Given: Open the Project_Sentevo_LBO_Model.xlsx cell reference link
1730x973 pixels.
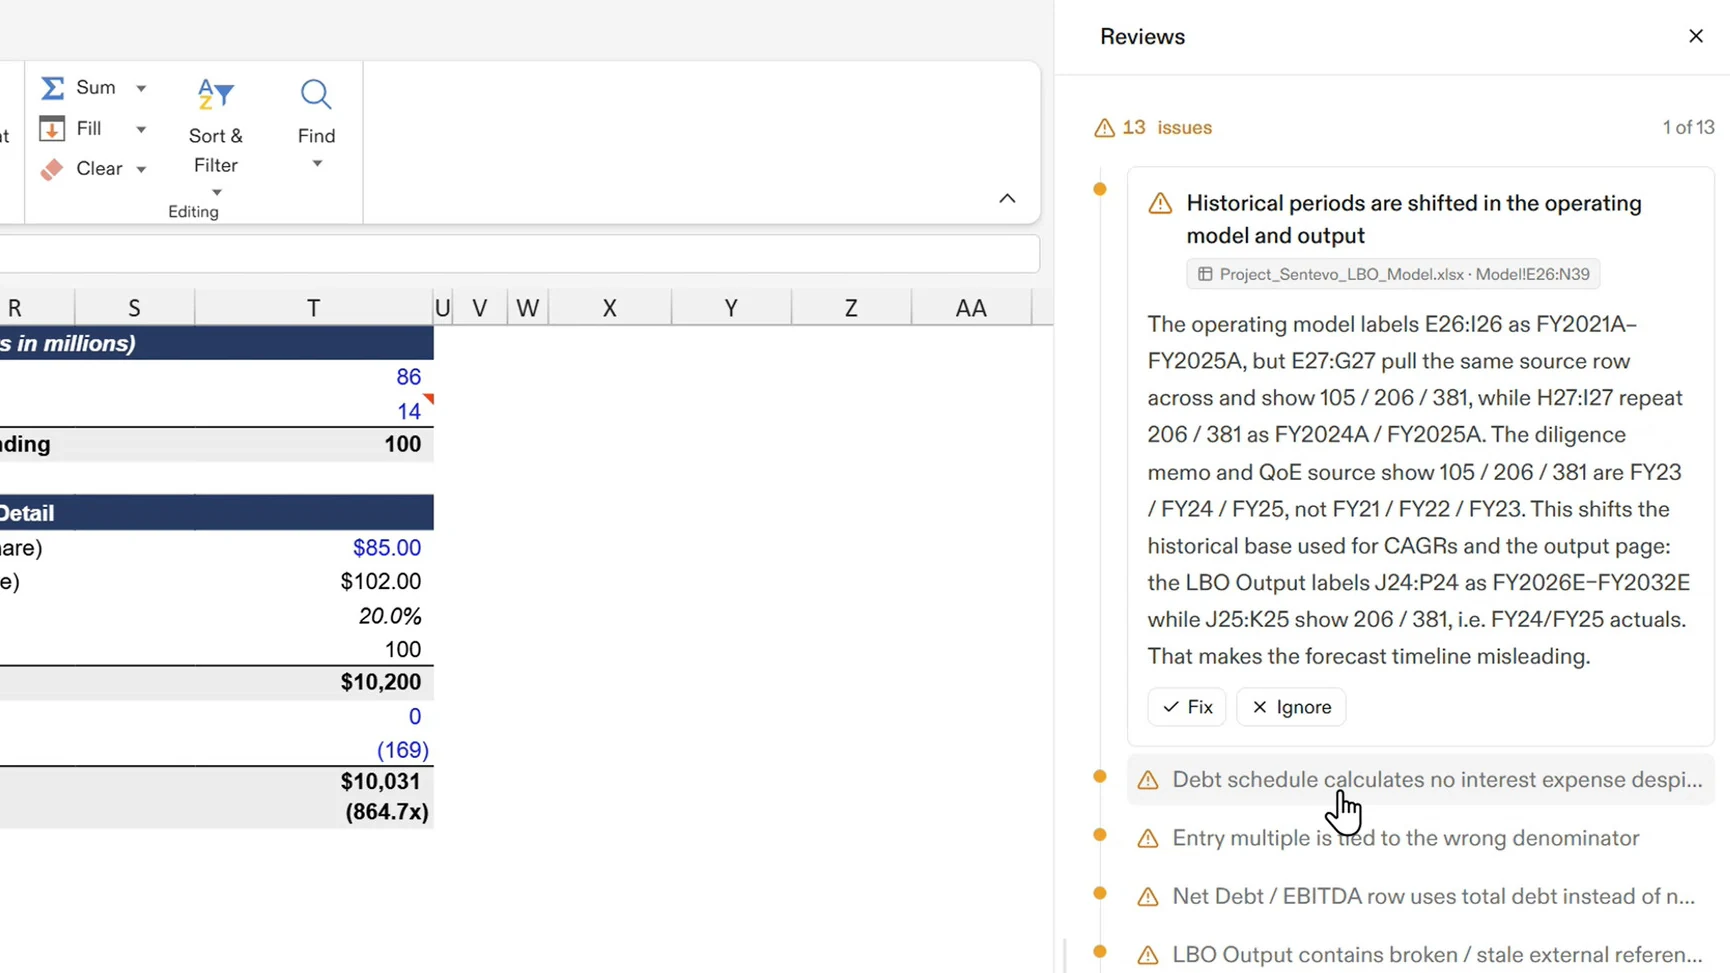Looking at the screenshot, I should pyautogui.click(x=1393, y=274).
